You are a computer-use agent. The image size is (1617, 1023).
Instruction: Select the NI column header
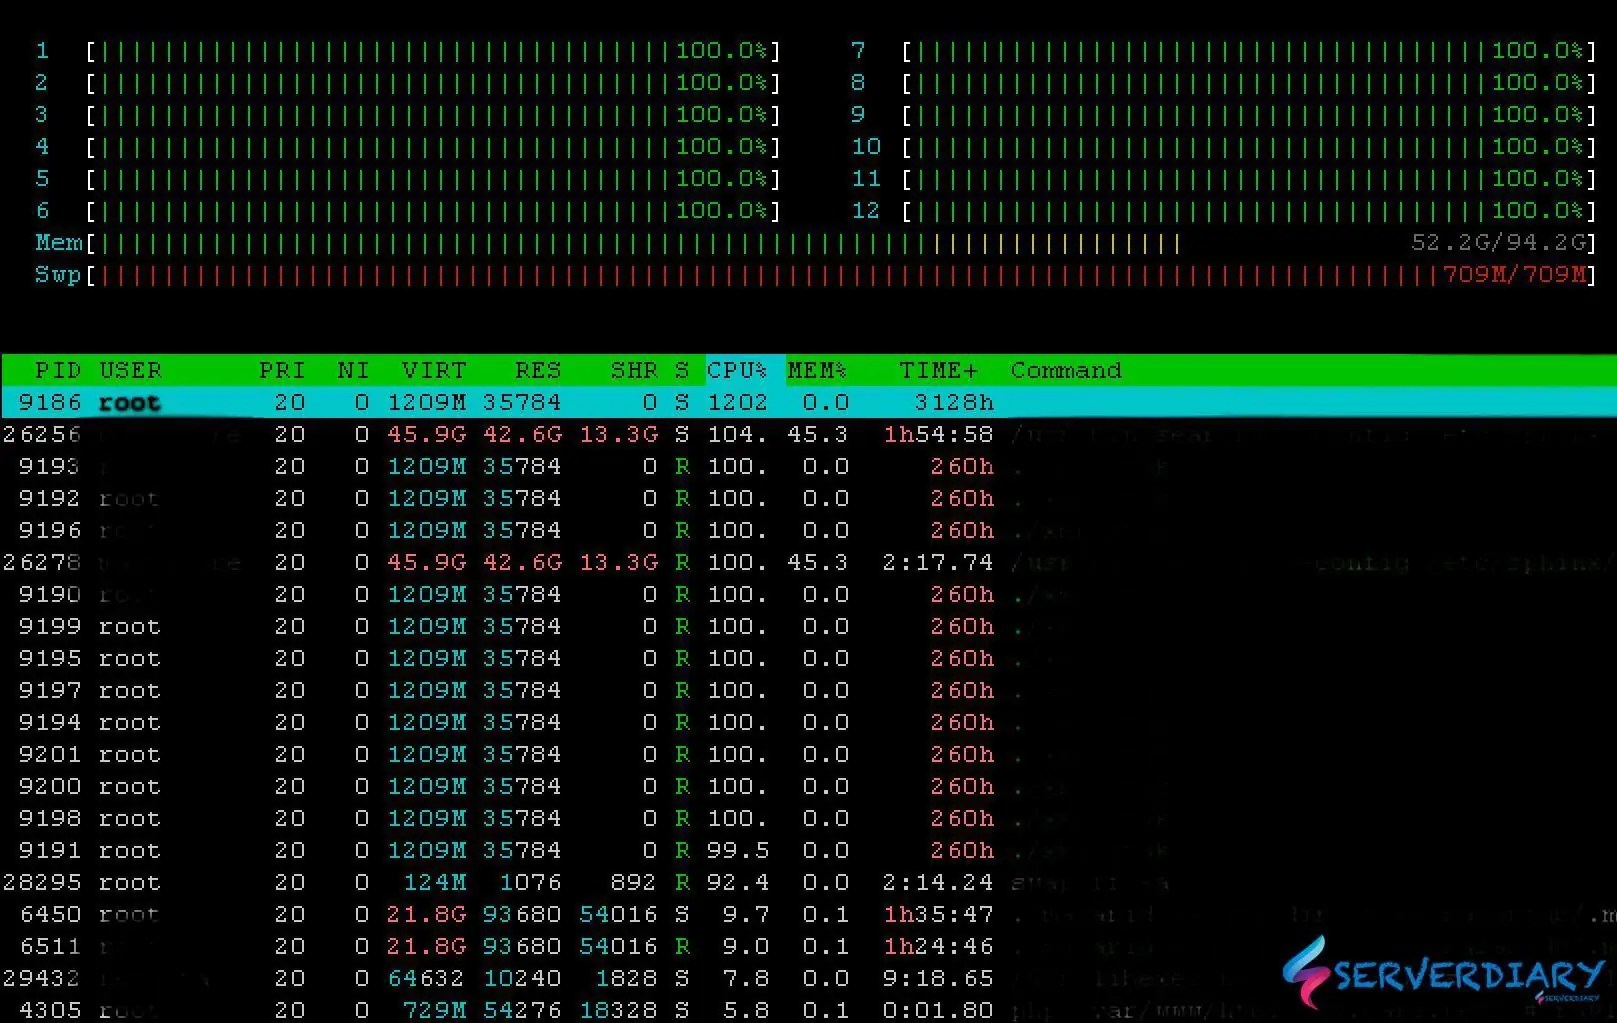[352, 370]
